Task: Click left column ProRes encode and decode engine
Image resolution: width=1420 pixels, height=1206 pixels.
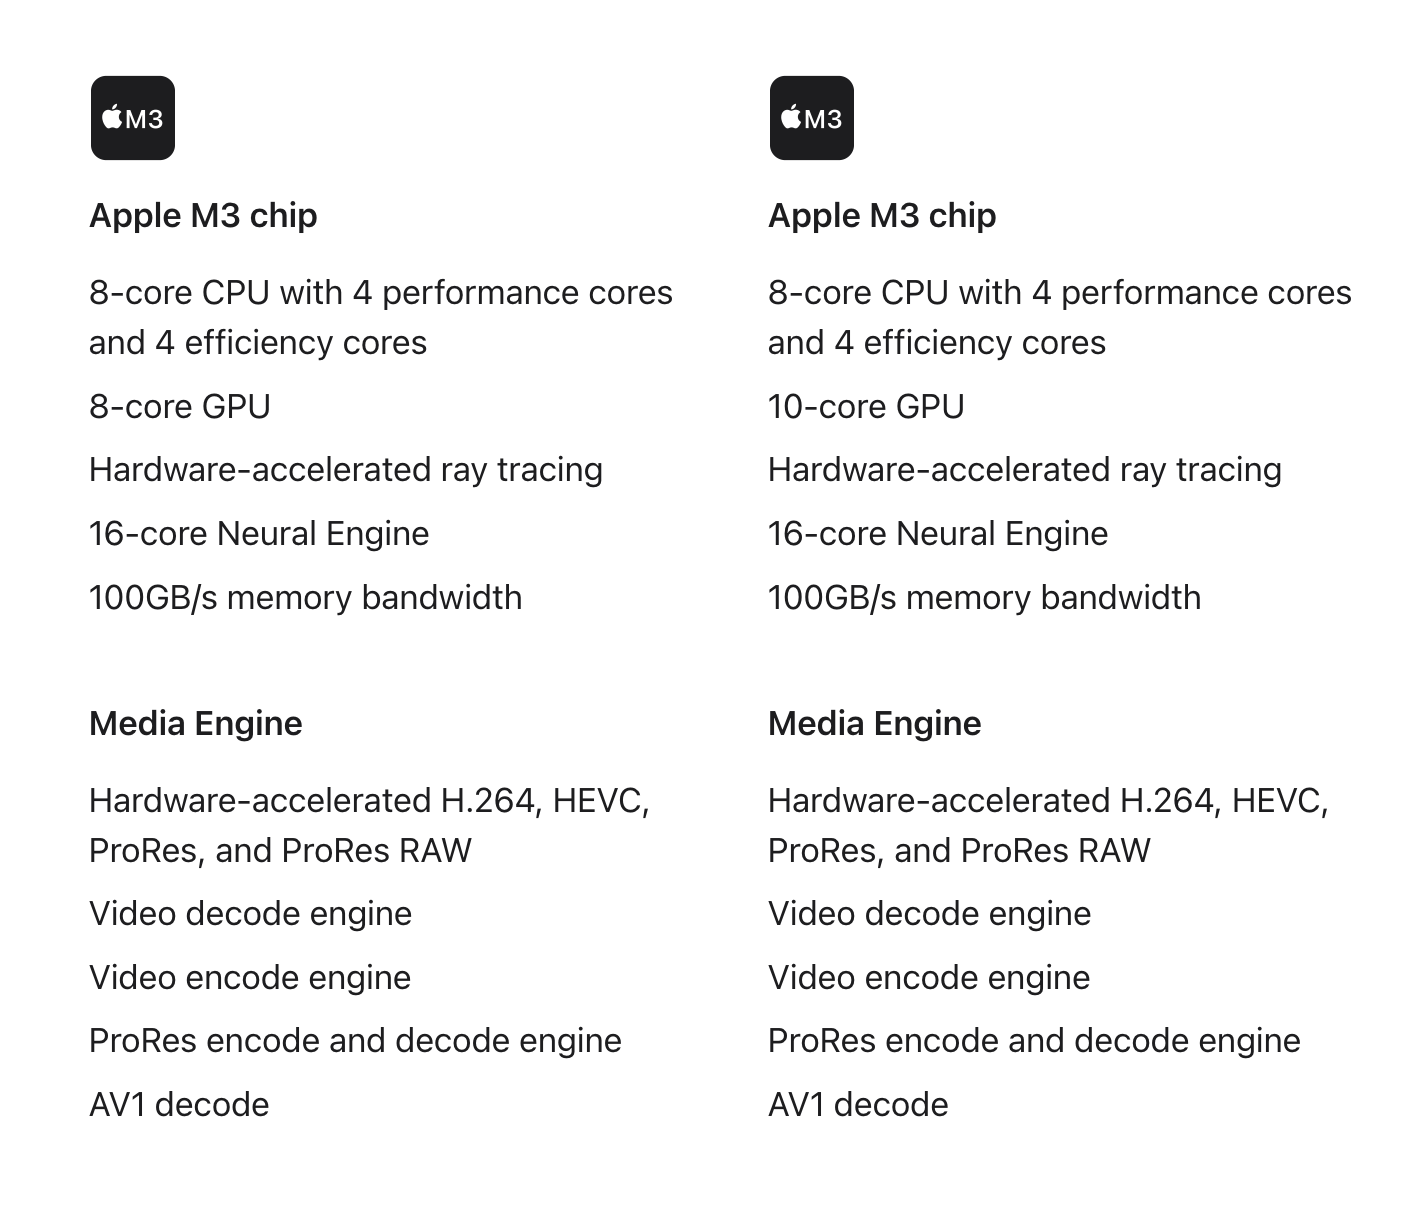Action: pyautogui.click(x=355, y=1041)
